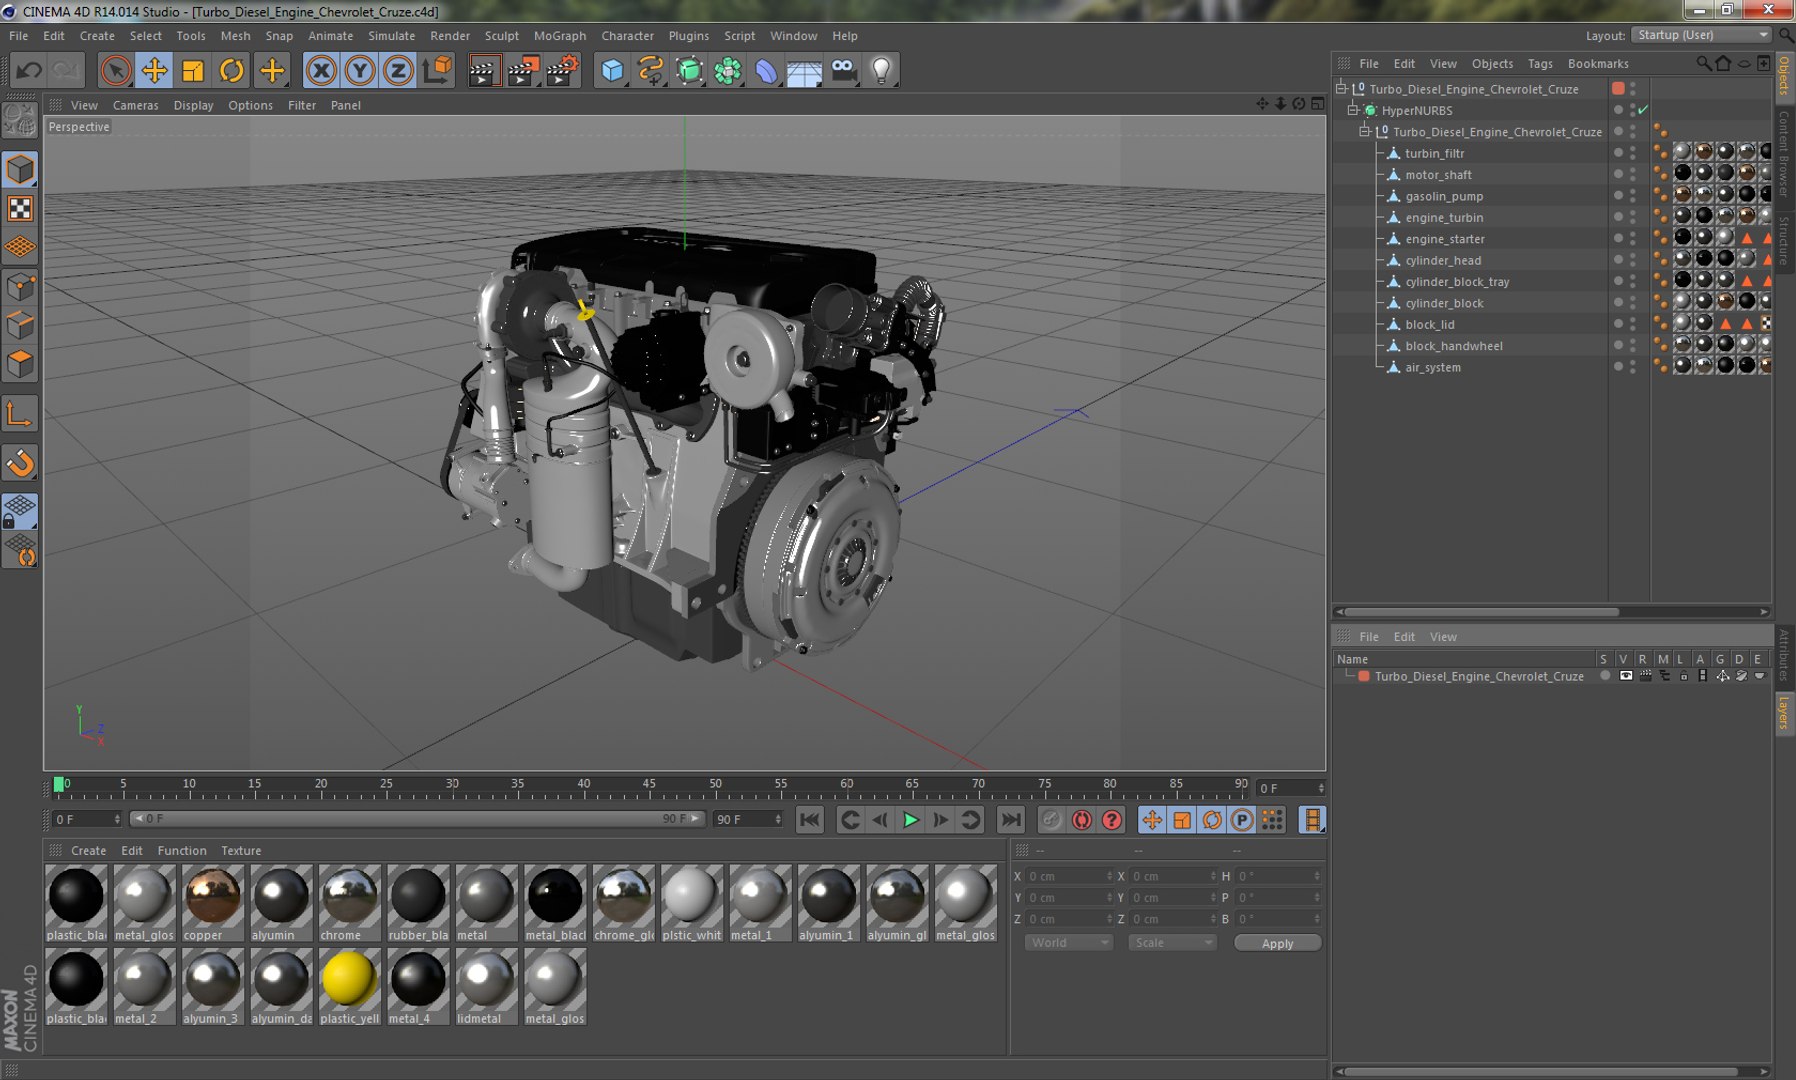Toggle Autokeying button in timeline
The width and height of the screenshot is (1796, 1080).
pos(1082,820)
